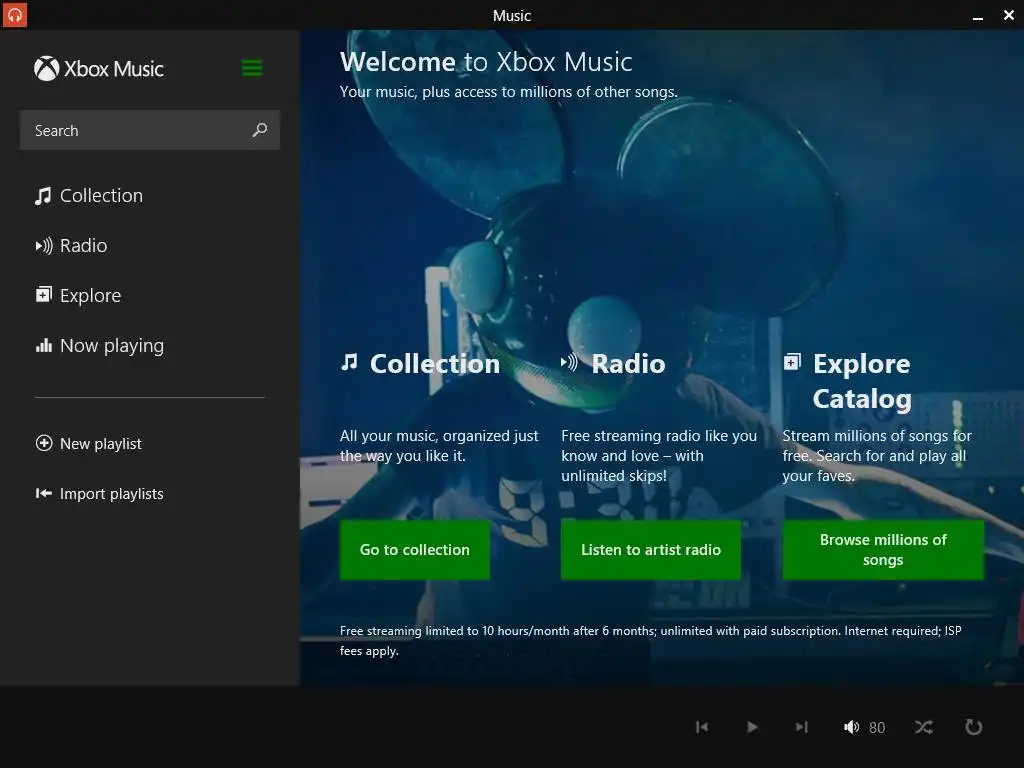Create a New playlist
This screenshot has height=768, width=1024.
click(x=88, y=443)
